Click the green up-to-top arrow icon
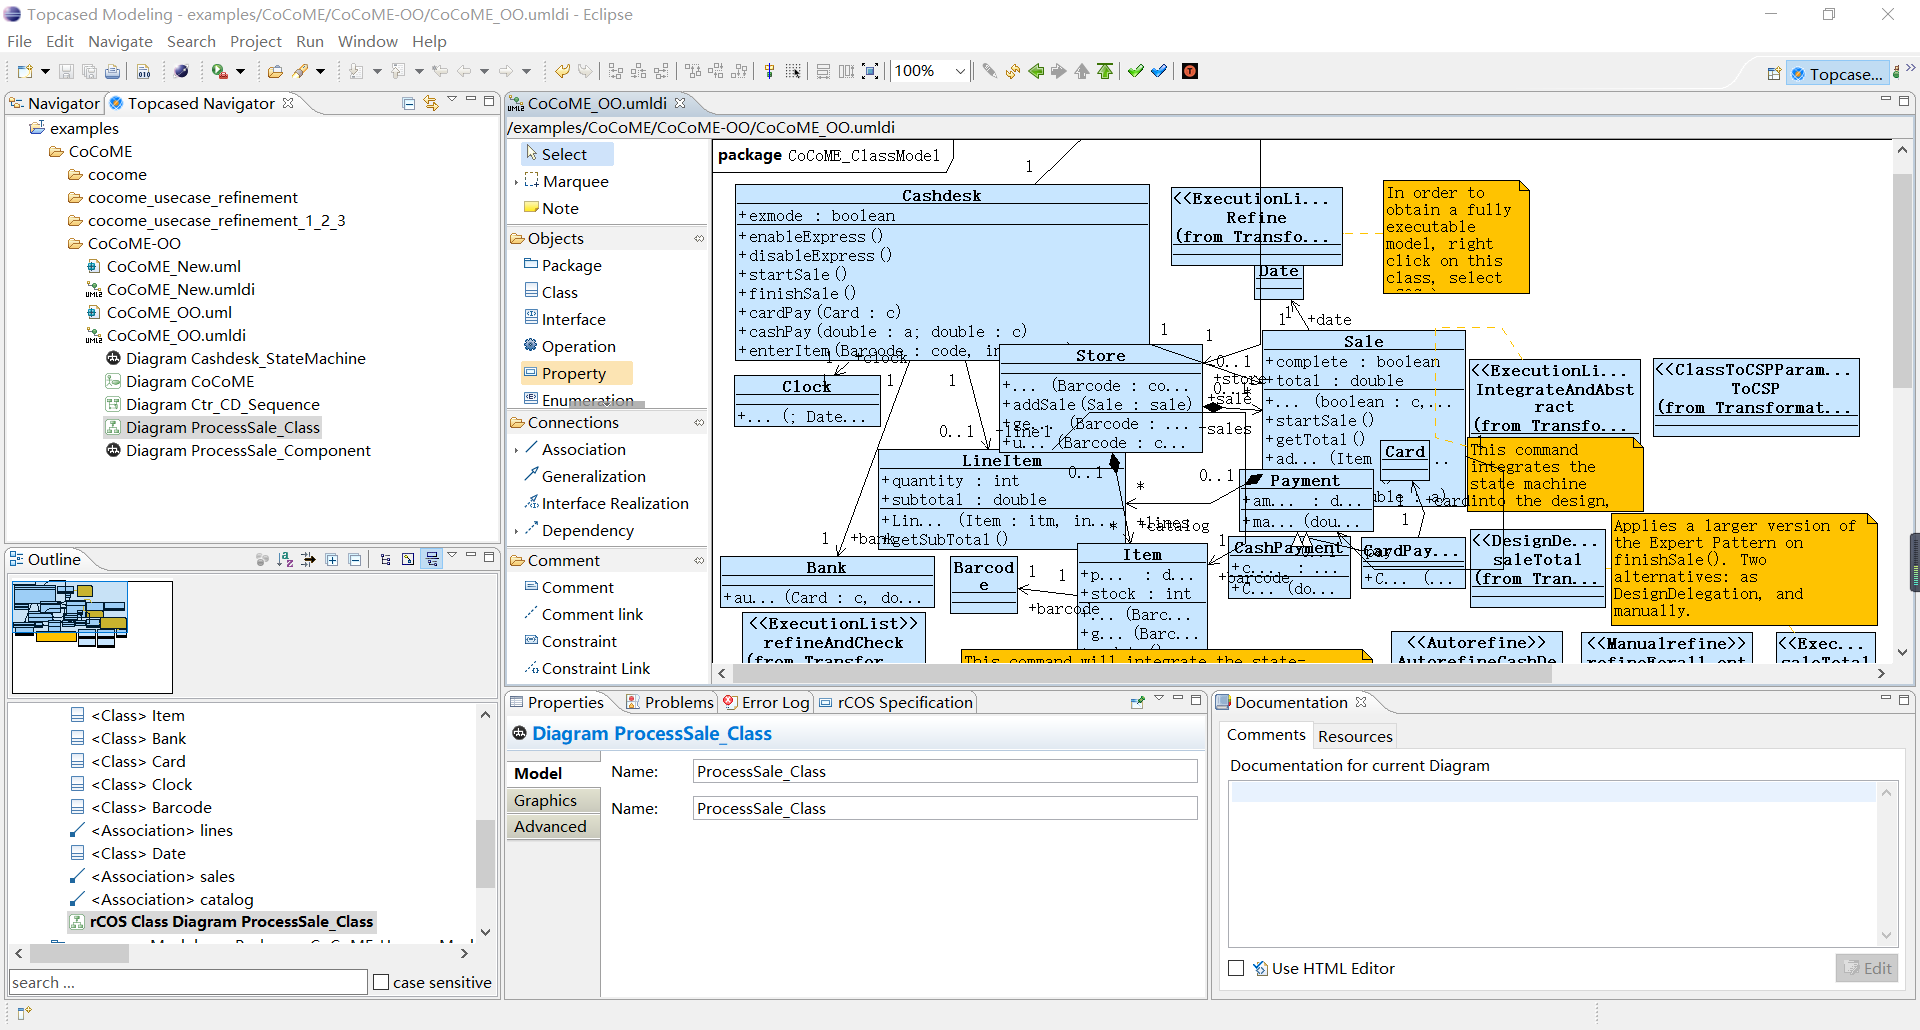 coord(1105,71)
